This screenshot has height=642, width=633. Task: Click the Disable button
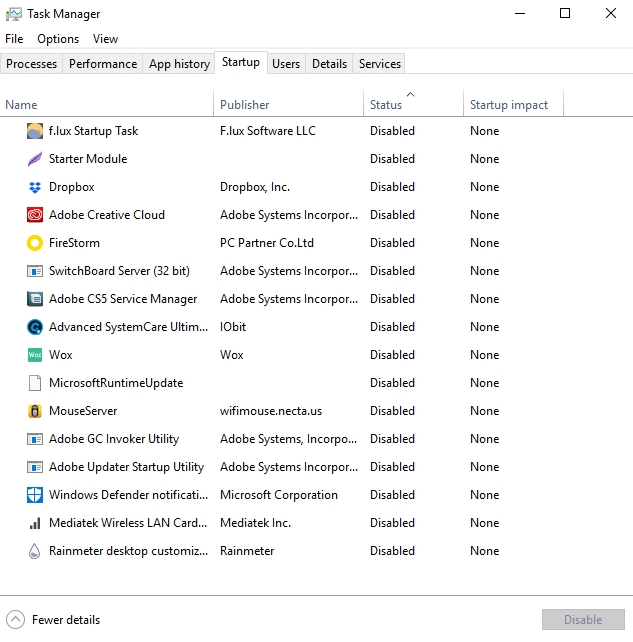pyautogui.click(x=583, y=620)
